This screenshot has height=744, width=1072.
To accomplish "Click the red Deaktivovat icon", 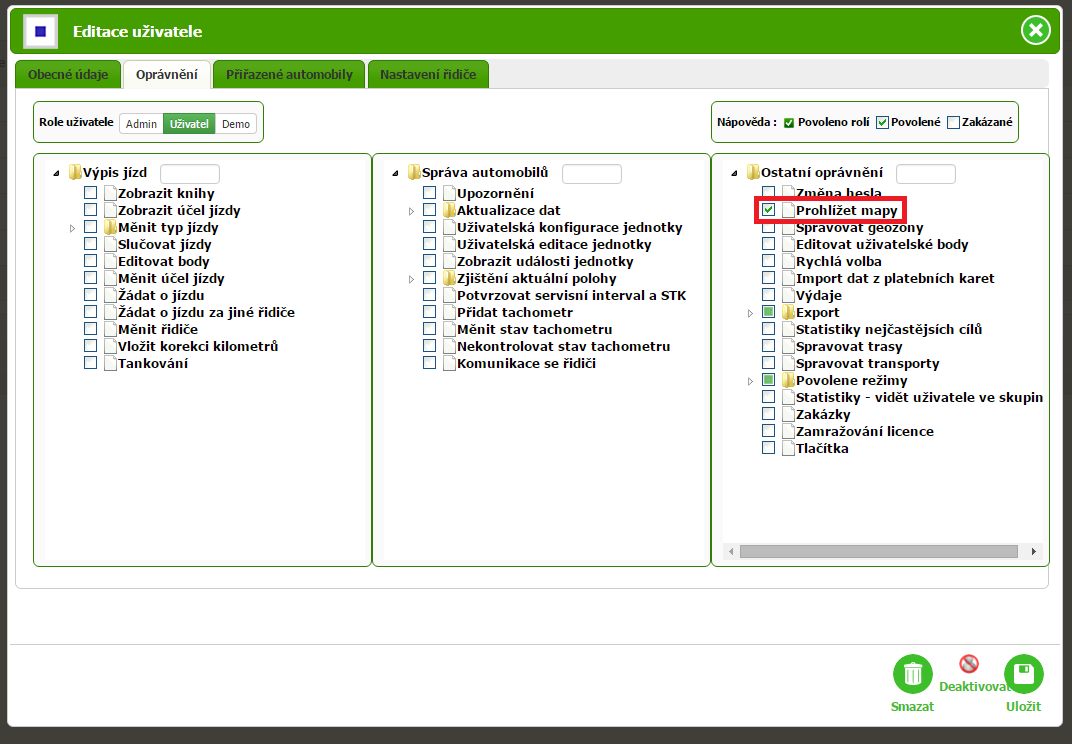I will pos(968,664).
